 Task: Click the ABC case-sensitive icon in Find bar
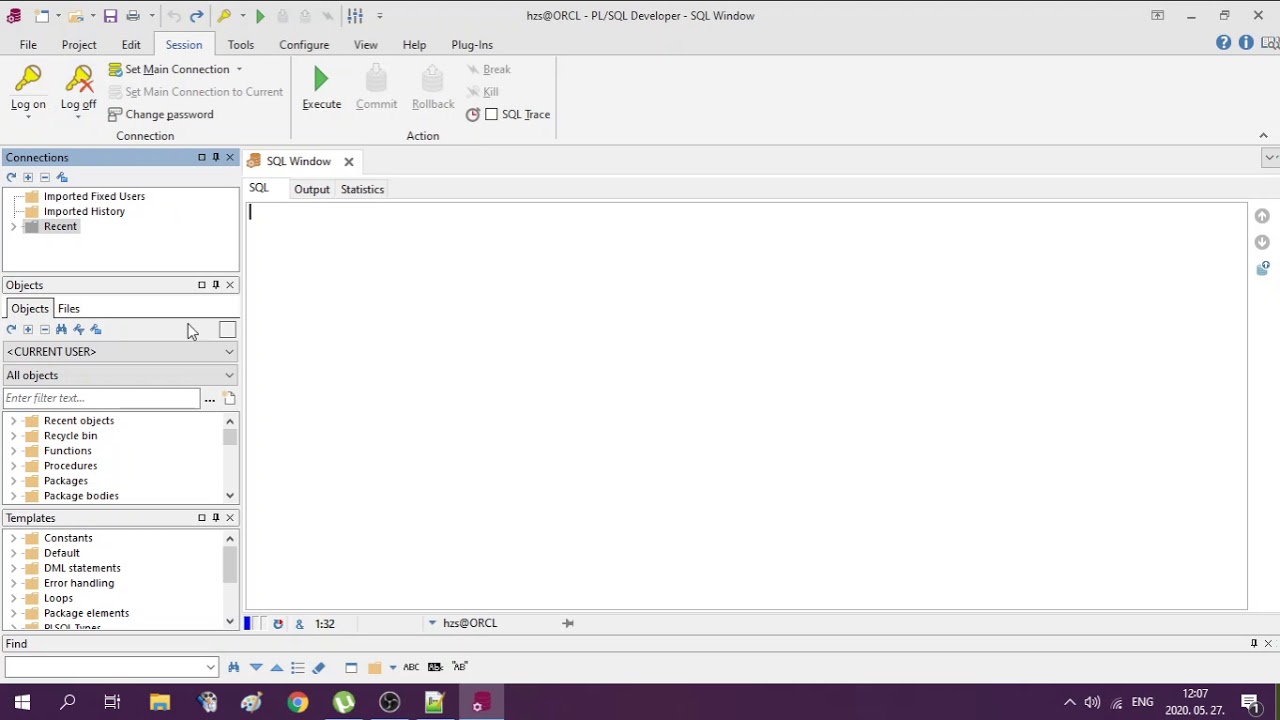click(x=411, y=667)
